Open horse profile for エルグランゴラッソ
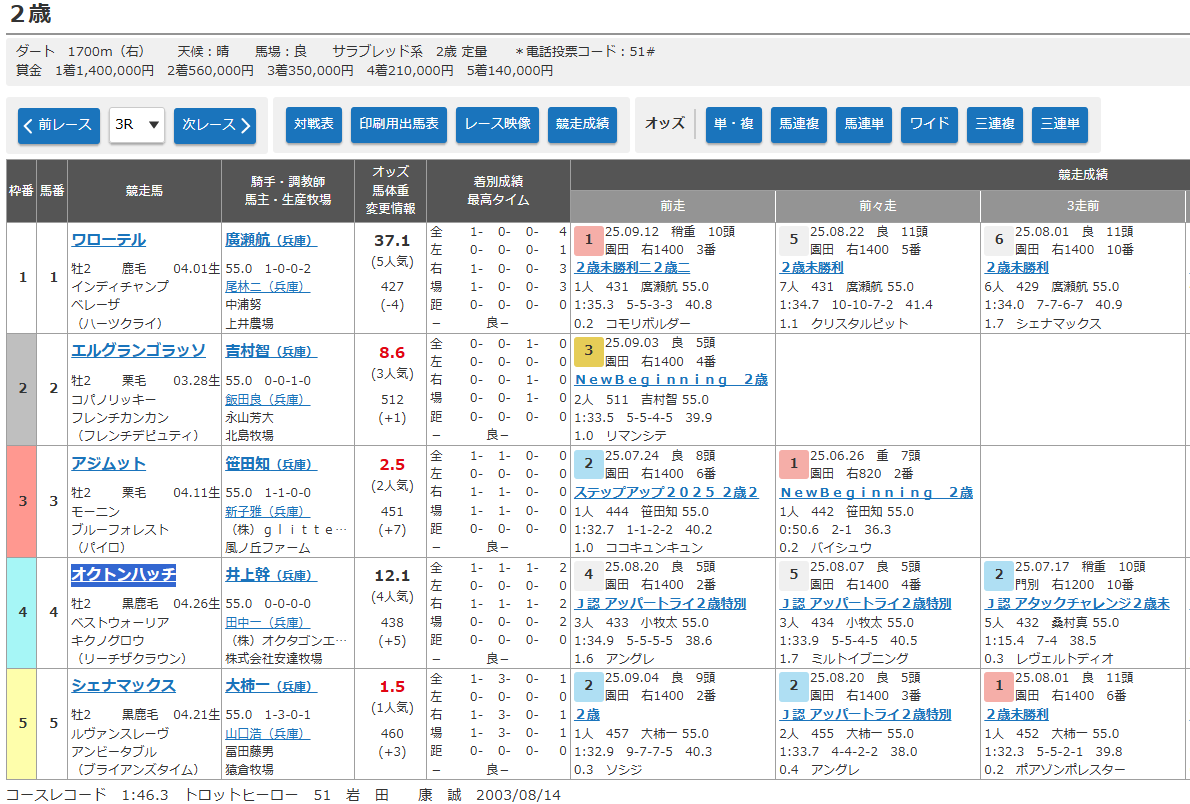This screenshot has height=804, width=1190. [x=138, y=351]
